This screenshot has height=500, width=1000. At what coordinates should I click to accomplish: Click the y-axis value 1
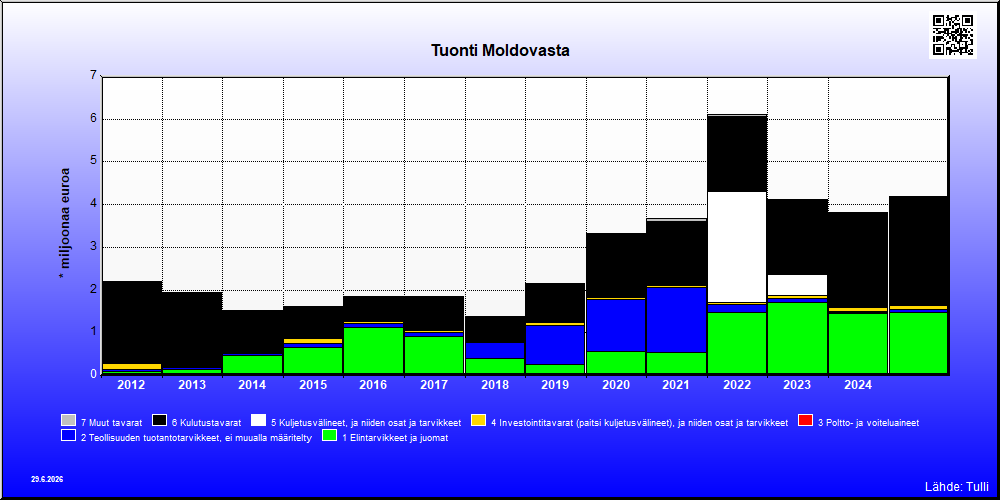click(x=94, y=332)
